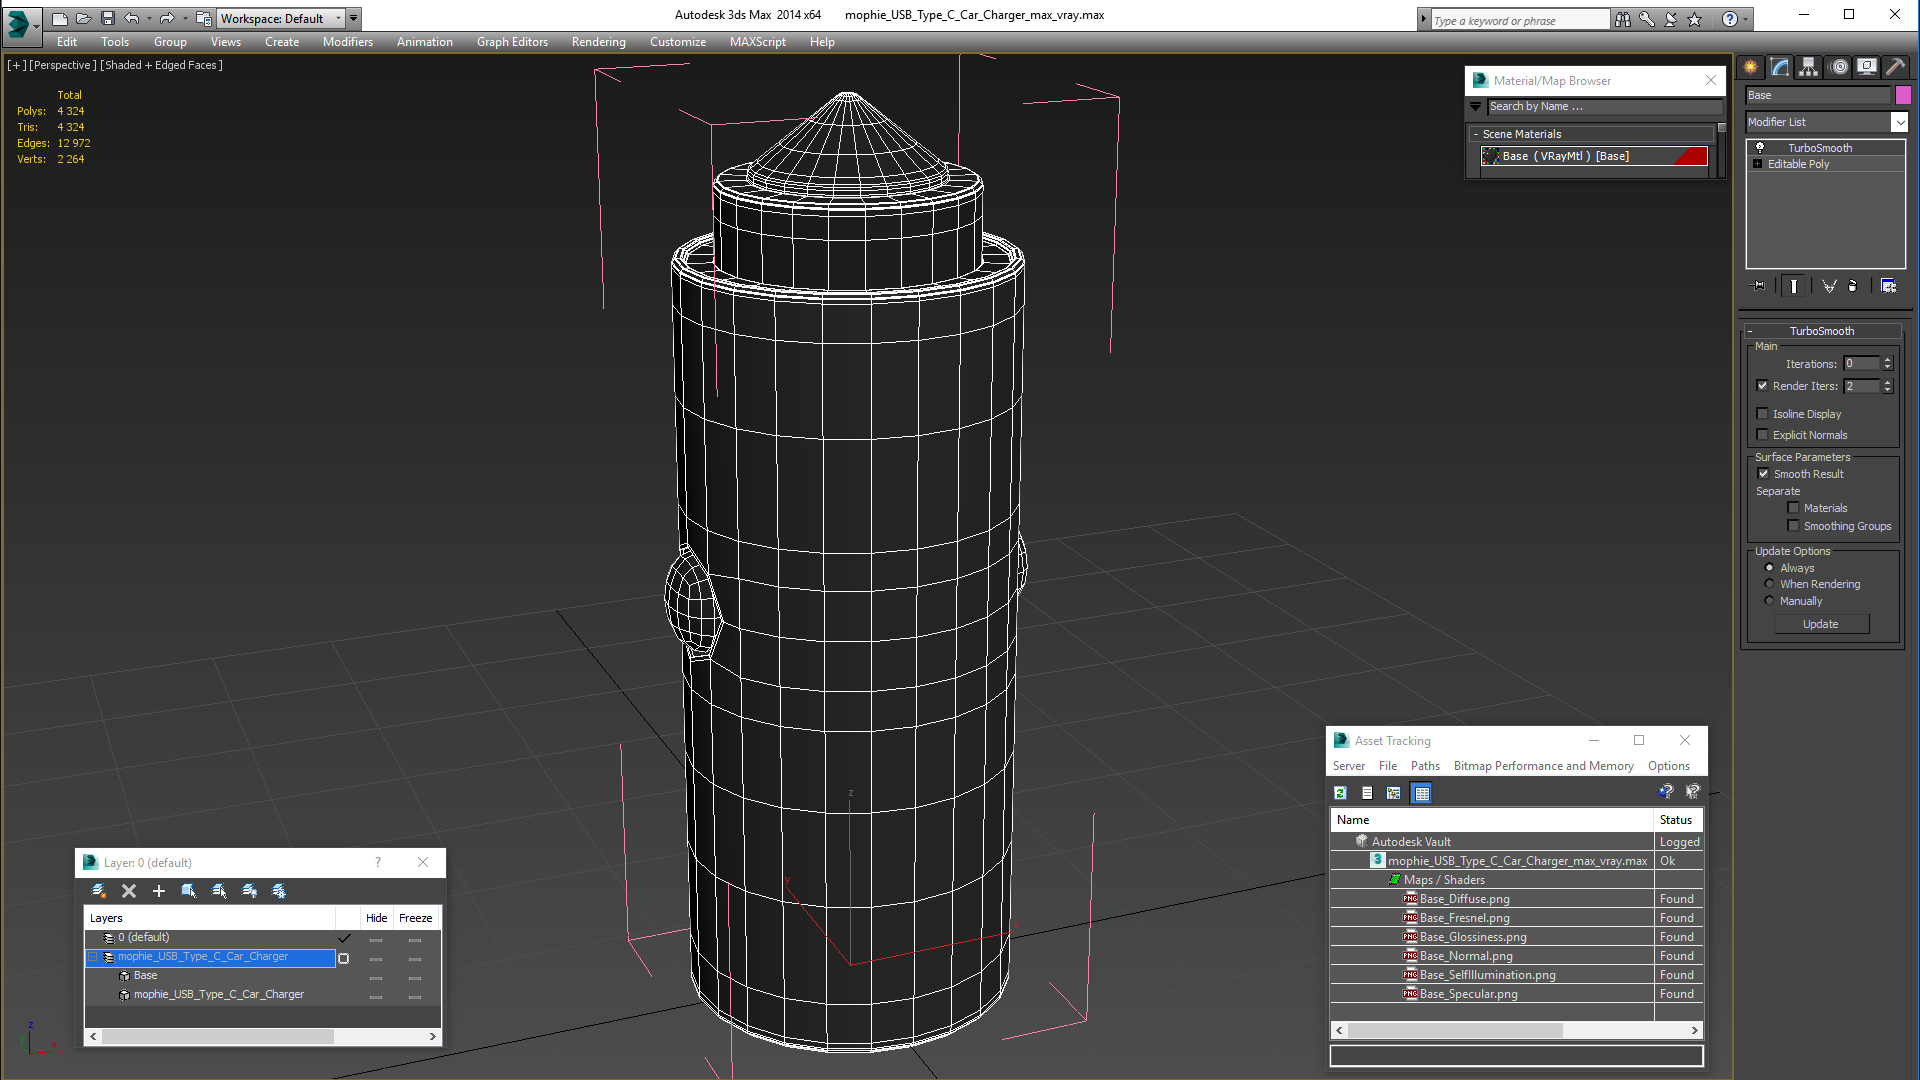This screenshot has height=1080, width=1920.
Task: Click Refresh icon in Asset Tracking toolbar
Action: [x=1340, y=793]
